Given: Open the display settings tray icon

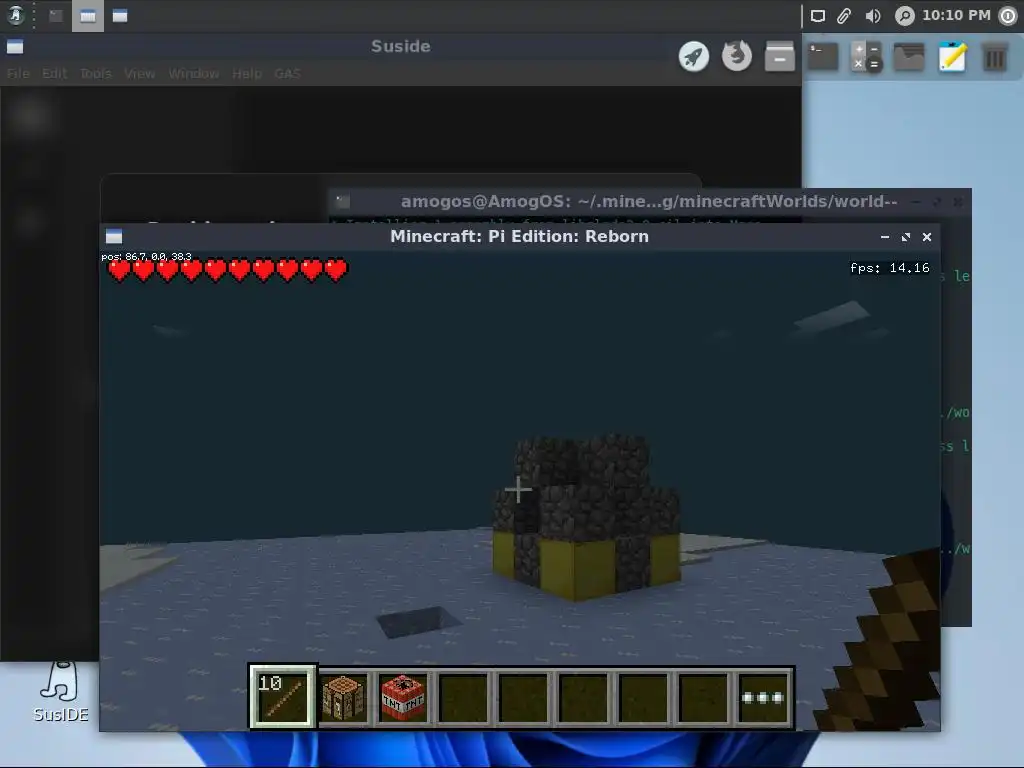Looking at the screenshot, I should pyautogui.click(x=818, y=16).
